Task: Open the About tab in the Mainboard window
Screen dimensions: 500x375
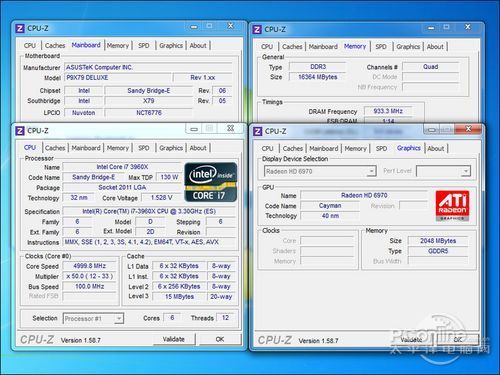Action: tap(198, 45)
